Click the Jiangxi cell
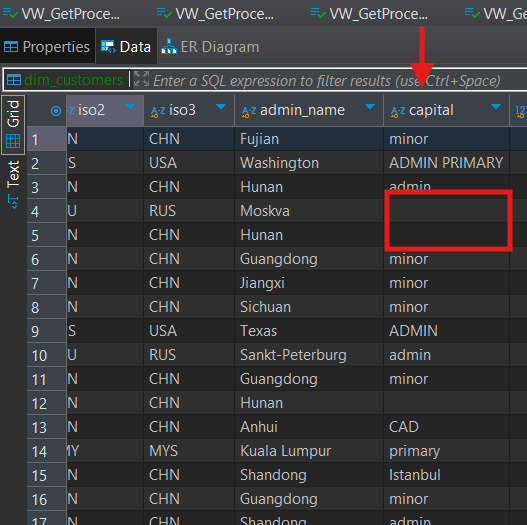The width and height of the screenshot is (527, 525). point(309,283)
